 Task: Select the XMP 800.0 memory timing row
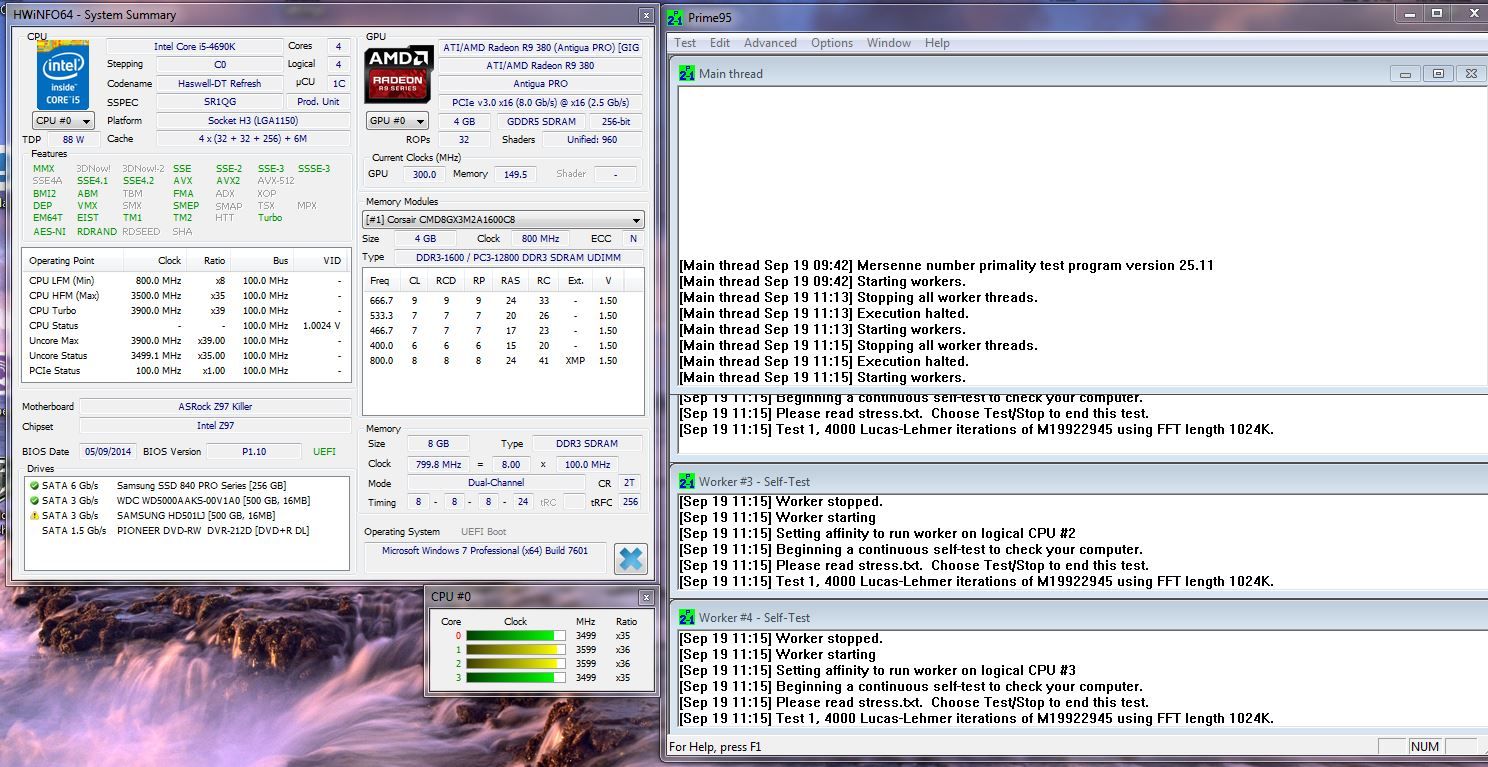[x=503, y=361]
